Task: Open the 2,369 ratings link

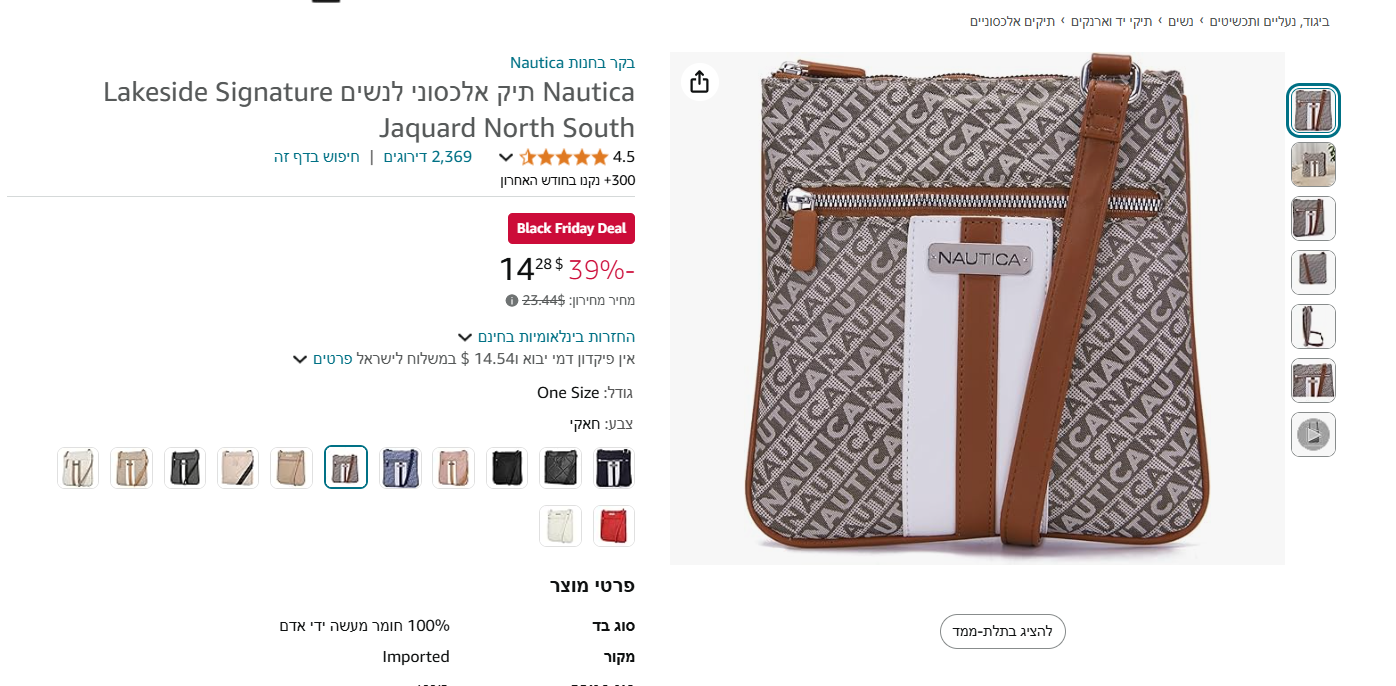Action: click(x=428, y=156)
